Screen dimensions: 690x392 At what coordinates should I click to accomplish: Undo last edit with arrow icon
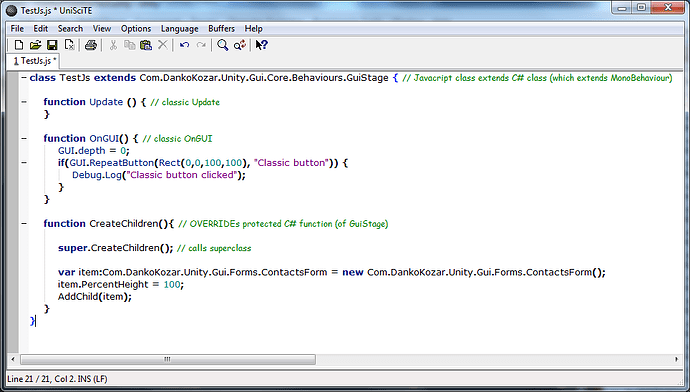coord(184,45)
